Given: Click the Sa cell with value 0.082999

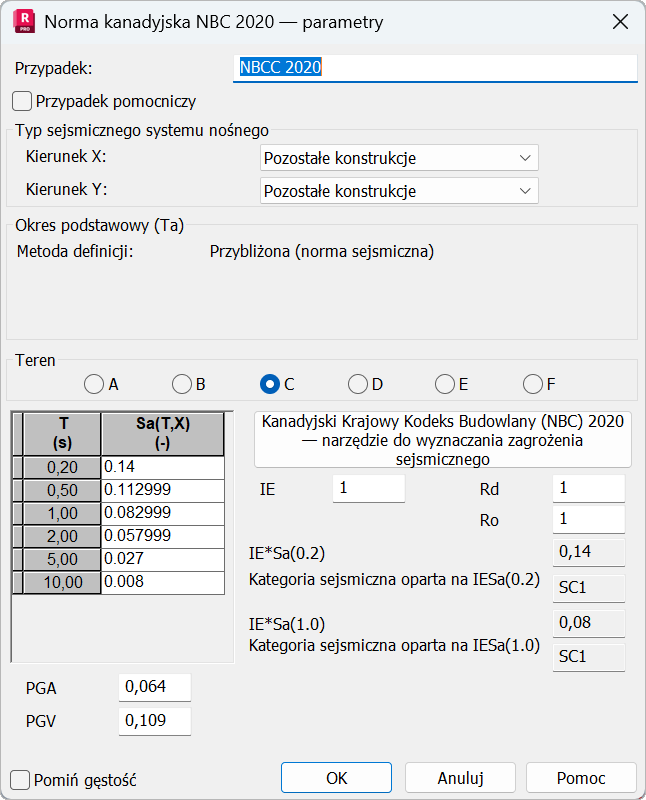Looking at the screenshot, I should (163, 513).
